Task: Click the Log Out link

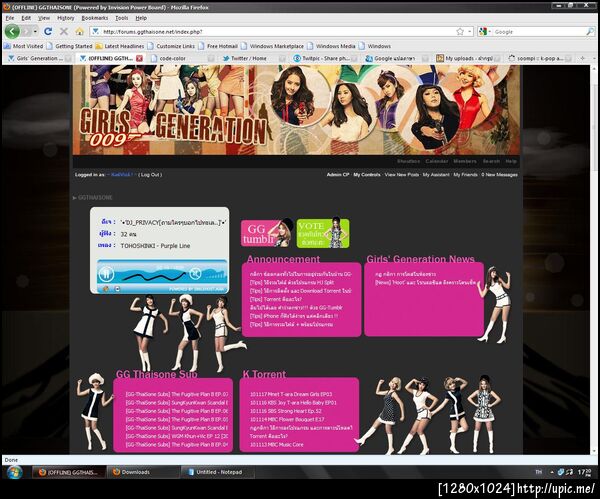Action: (150, 174)
